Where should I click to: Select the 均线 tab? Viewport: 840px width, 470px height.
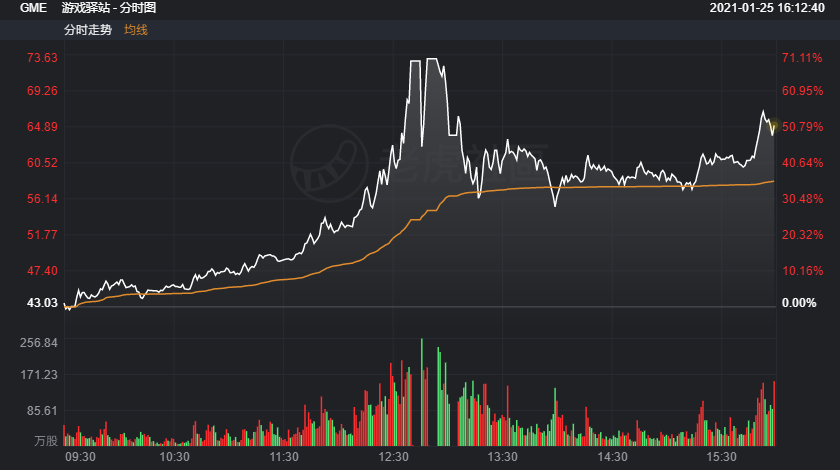(136, 30)
